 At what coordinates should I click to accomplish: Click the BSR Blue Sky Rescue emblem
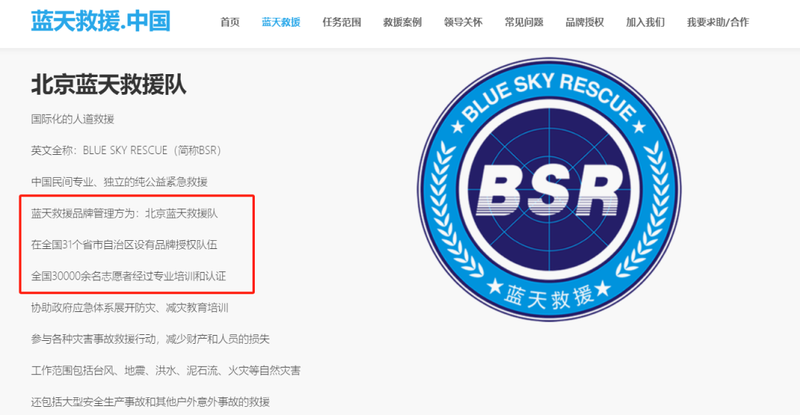(x=549, y=189)
